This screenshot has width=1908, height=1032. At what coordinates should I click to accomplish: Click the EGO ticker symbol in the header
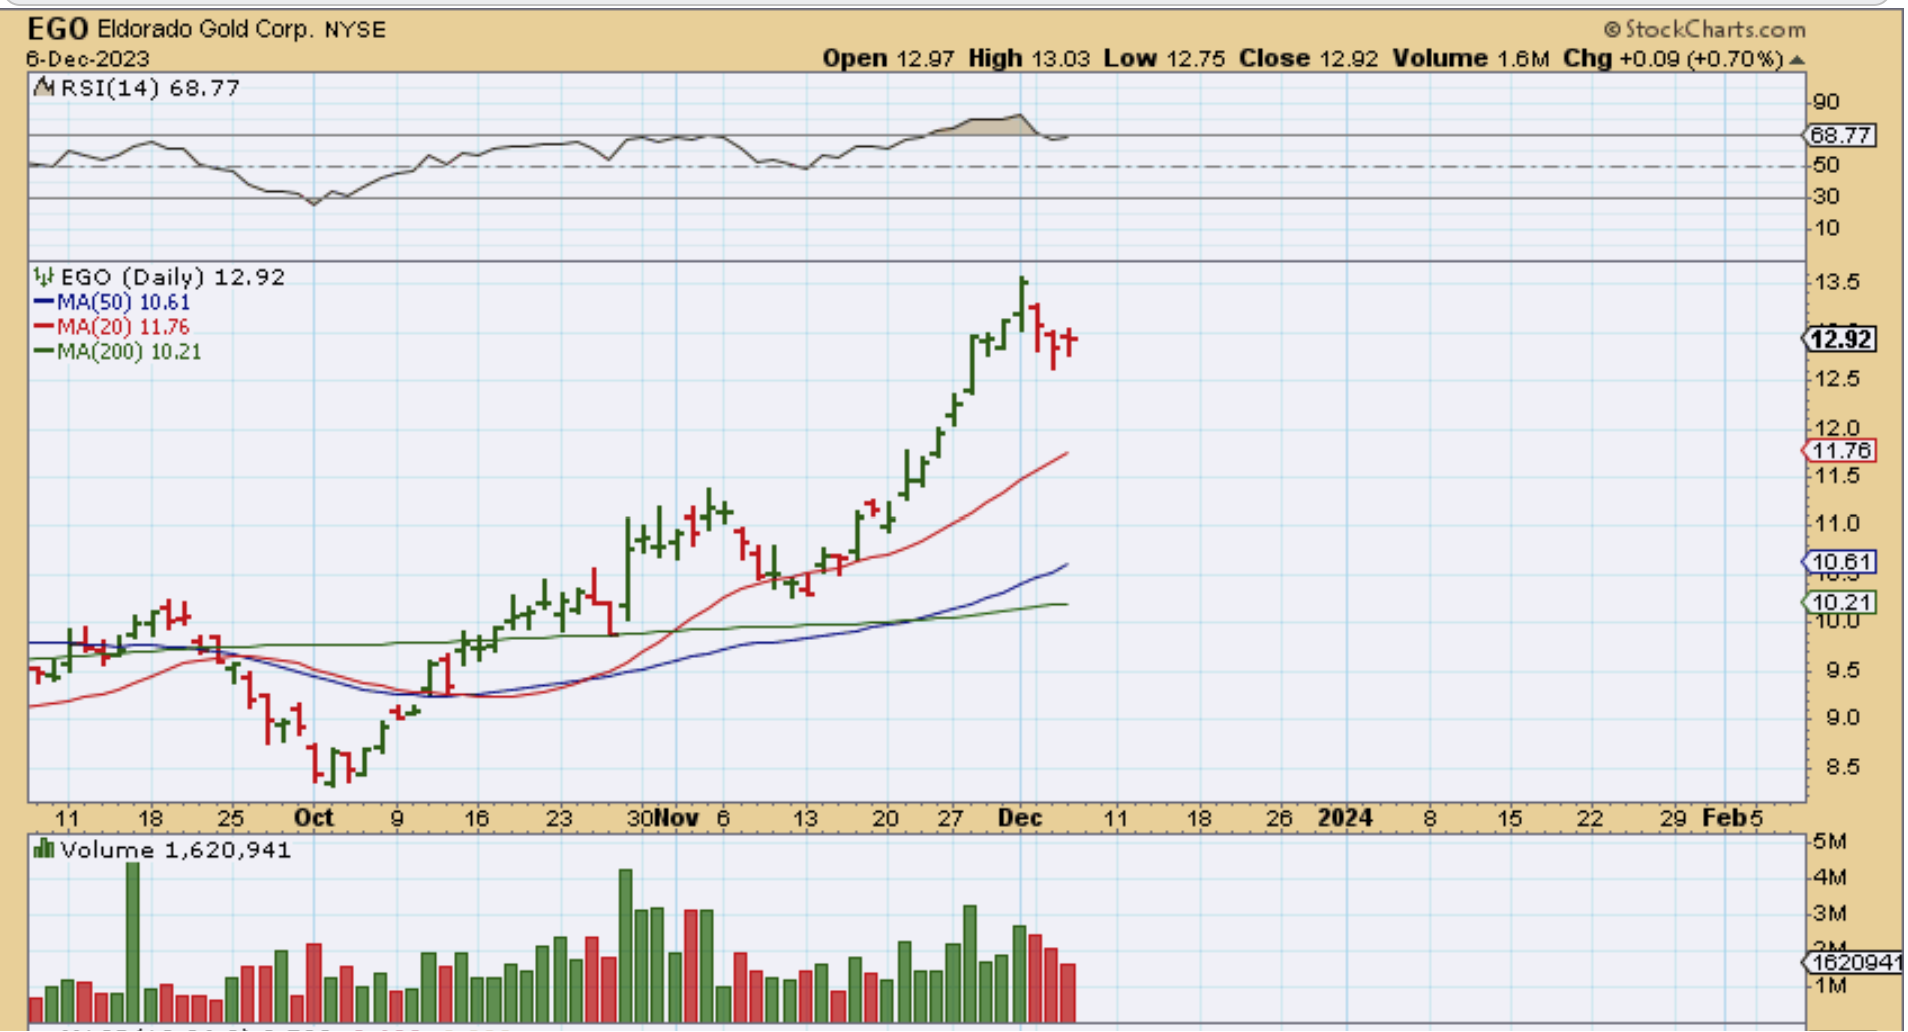click(x=58, y=29)
